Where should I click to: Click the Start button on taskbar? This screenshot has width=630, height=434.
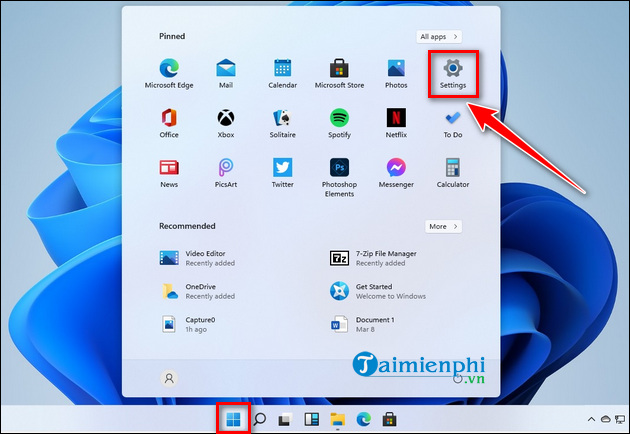click(x=233, y=420)
